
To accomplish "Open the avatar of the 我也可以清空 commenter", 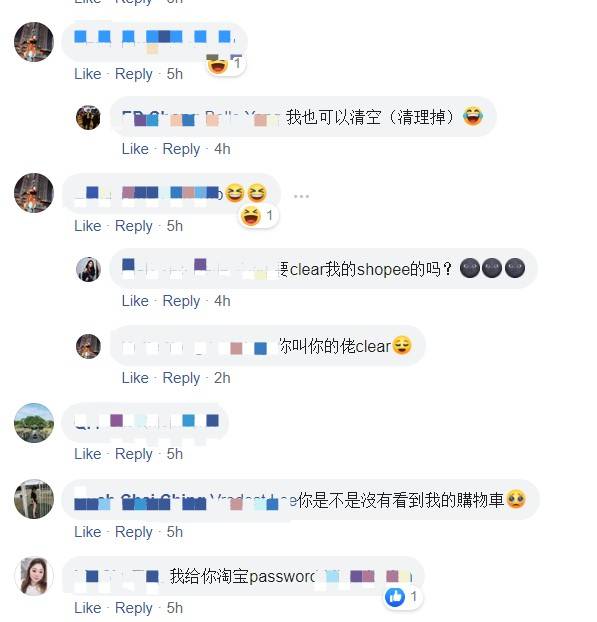I will (88, 117).
